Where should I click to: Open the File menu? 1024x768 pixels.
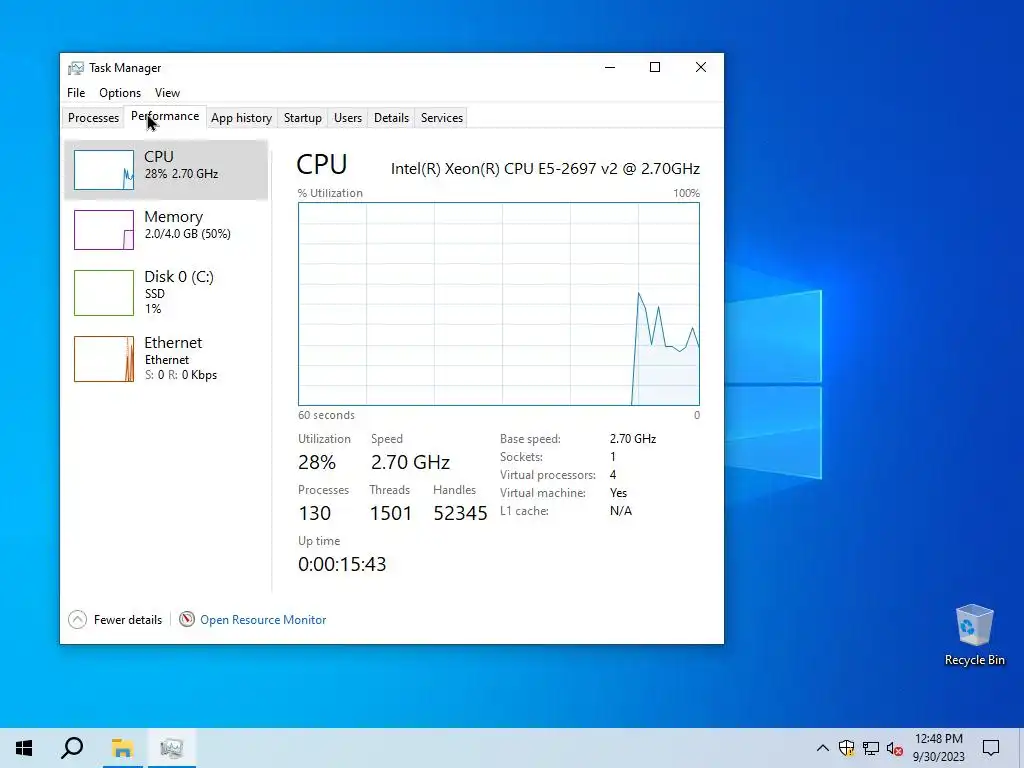pos(76,93)
